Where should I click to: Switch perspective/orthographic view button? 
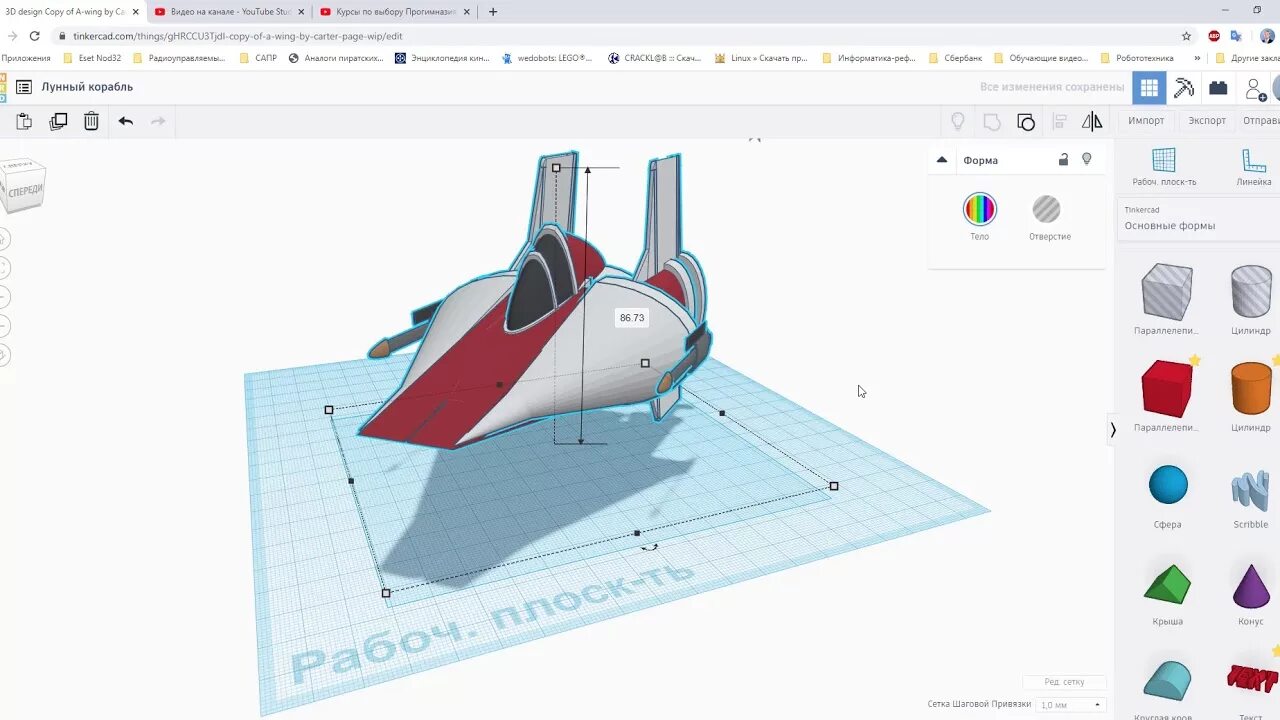(3, 355)
